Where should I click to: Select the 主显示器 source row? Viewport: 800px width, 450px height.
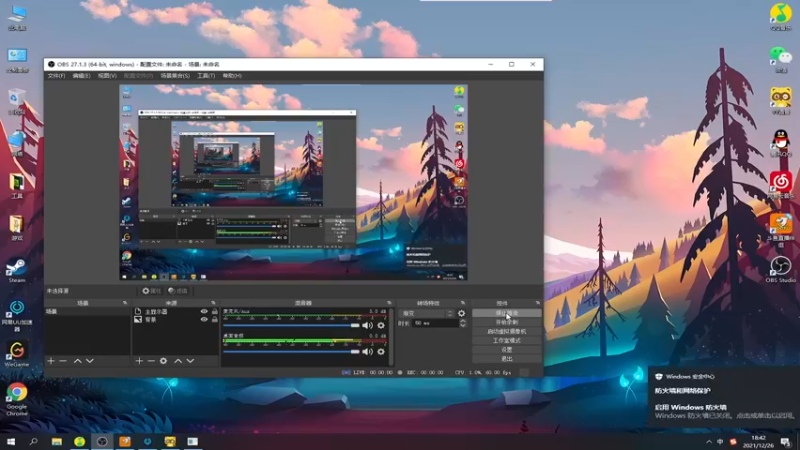point(176,311)
